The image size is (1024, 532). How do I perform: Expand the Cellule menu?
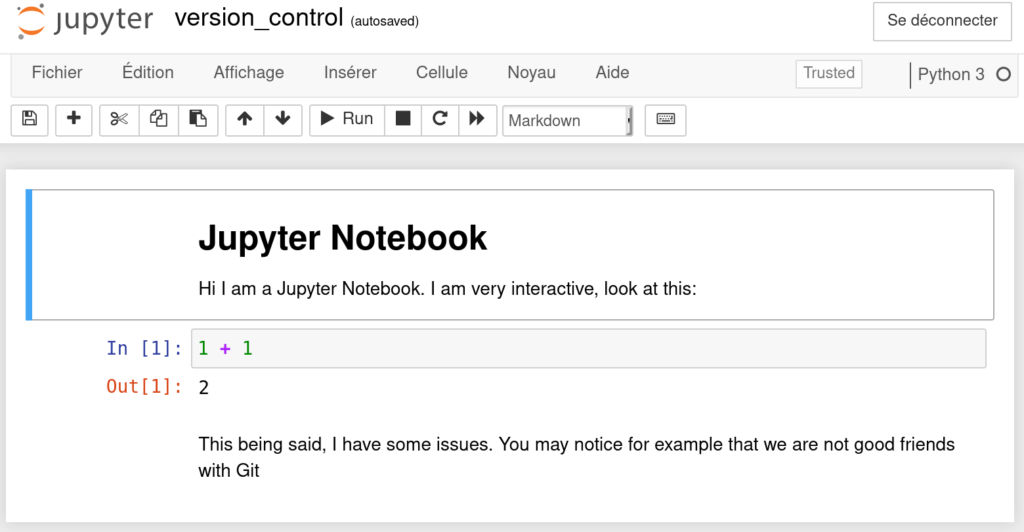pos(441,72)
